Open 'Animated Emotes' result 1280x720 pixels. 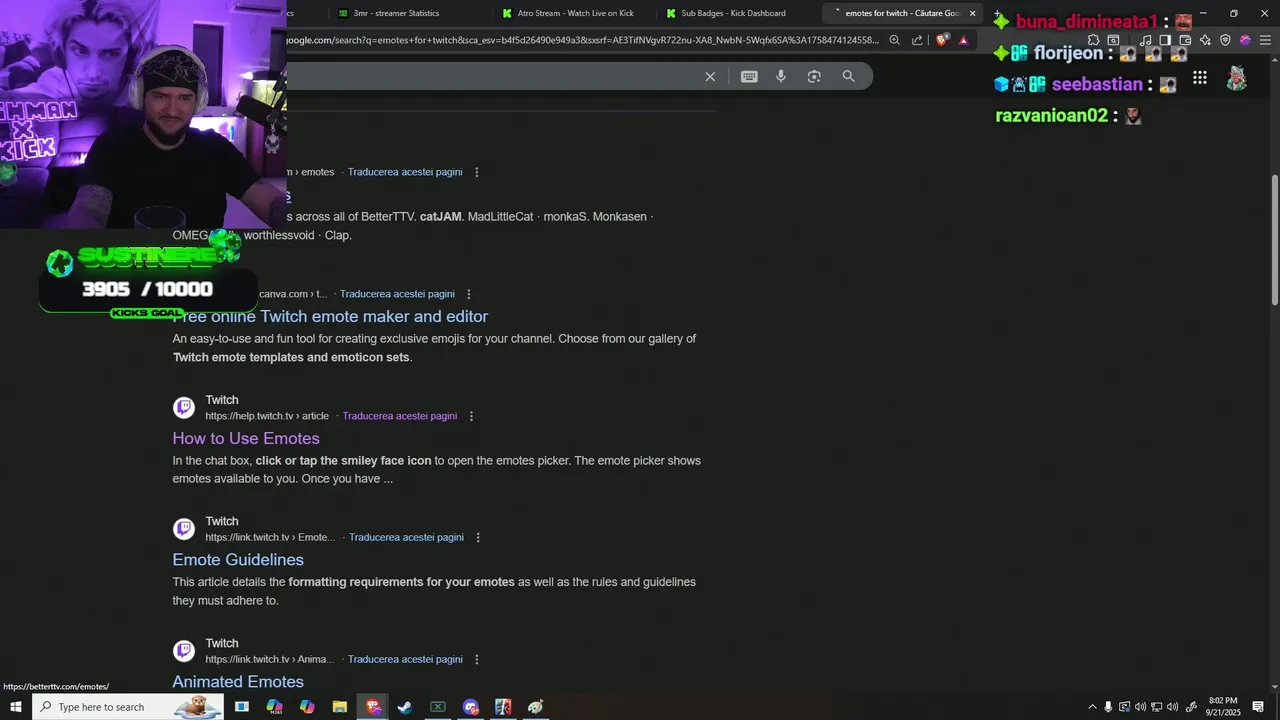coord(238,682)
